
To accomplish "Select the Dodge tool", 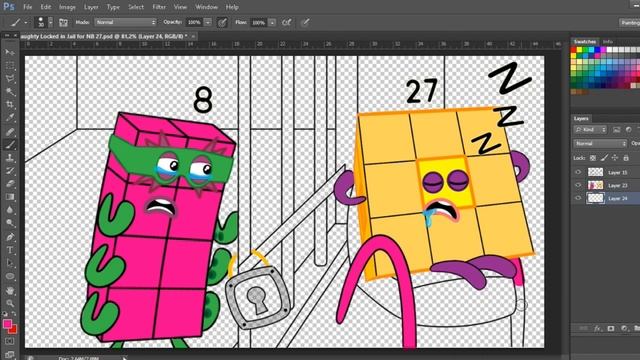I will pos(10,223).
